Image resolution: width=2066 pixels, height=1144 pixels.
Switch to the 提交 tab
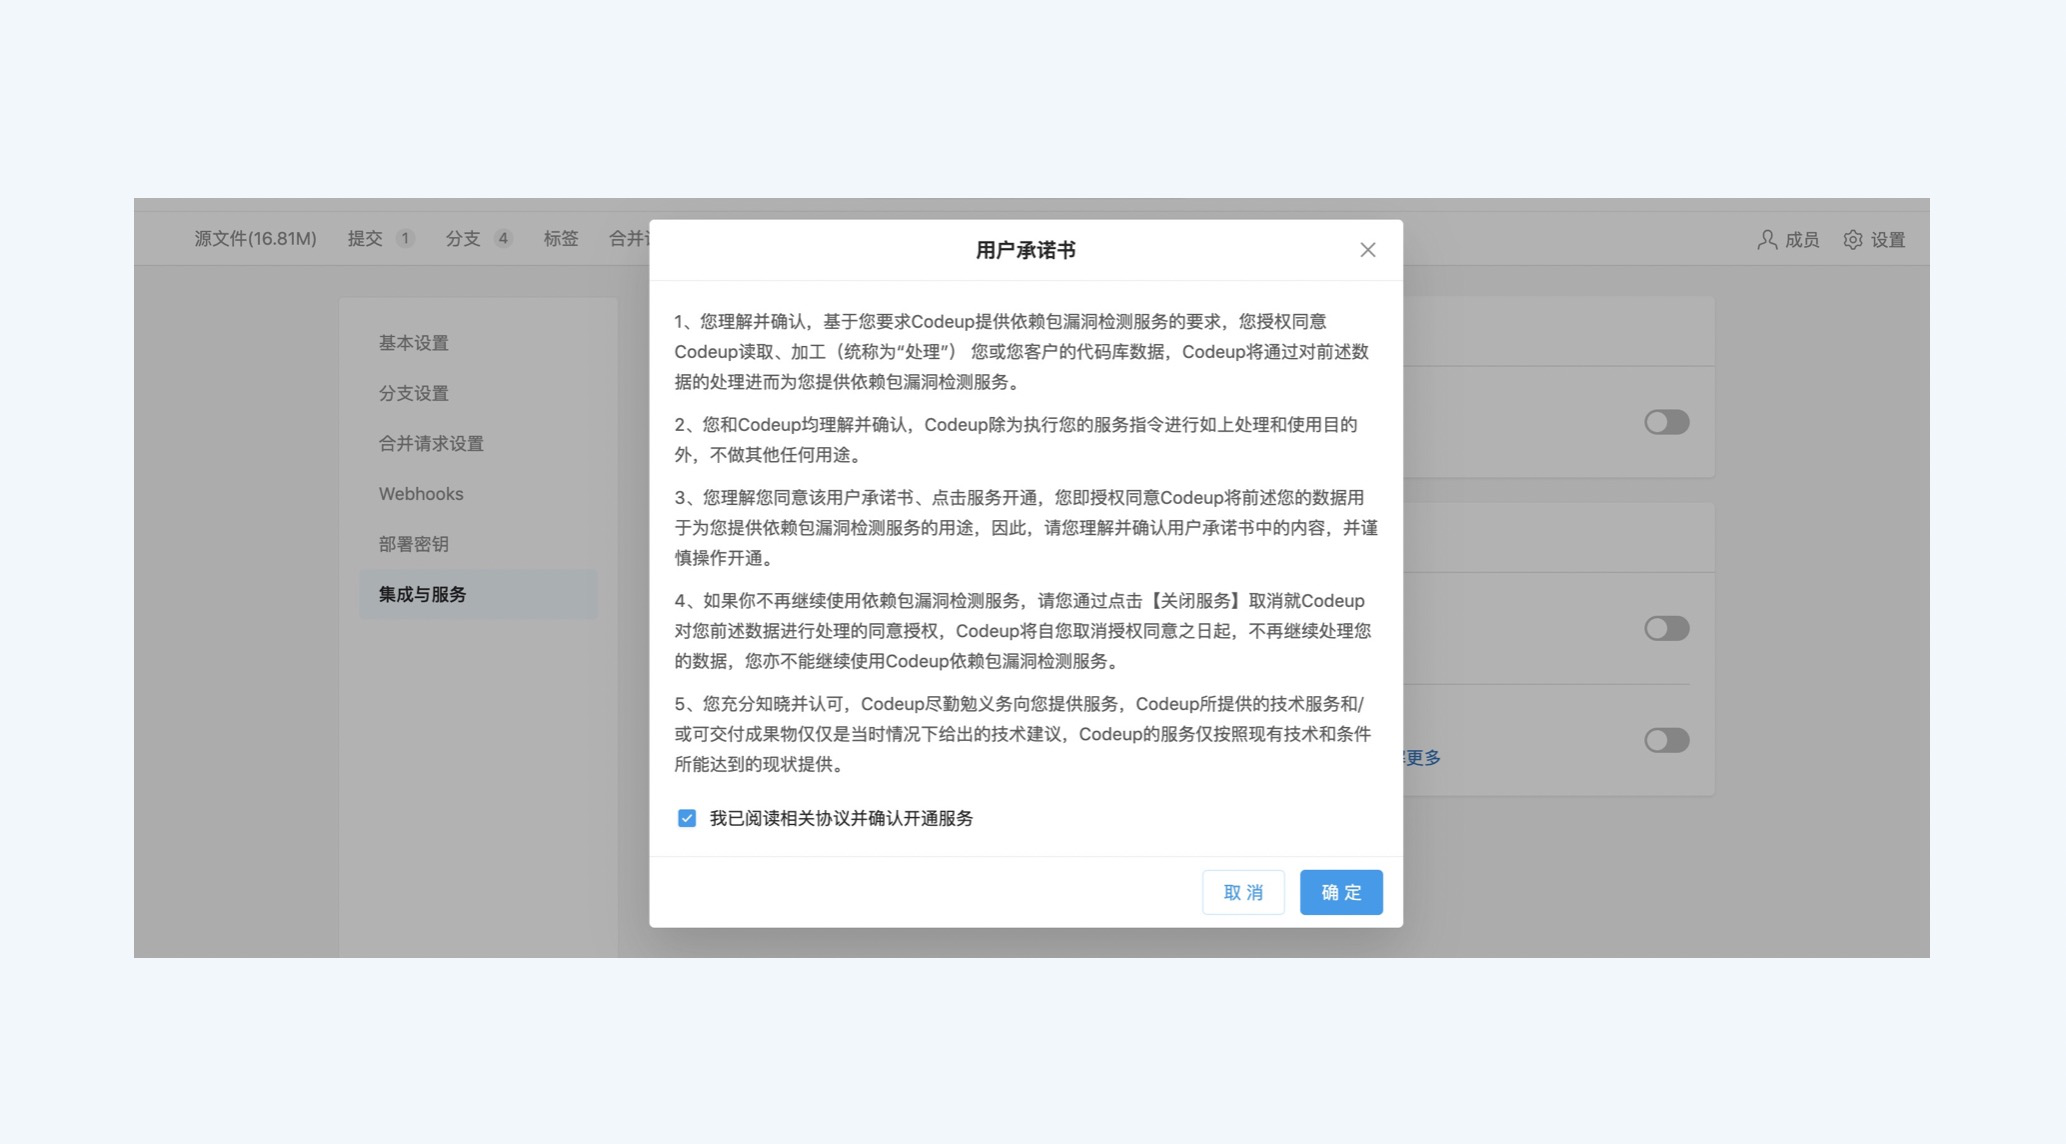(x=365, y=239)
